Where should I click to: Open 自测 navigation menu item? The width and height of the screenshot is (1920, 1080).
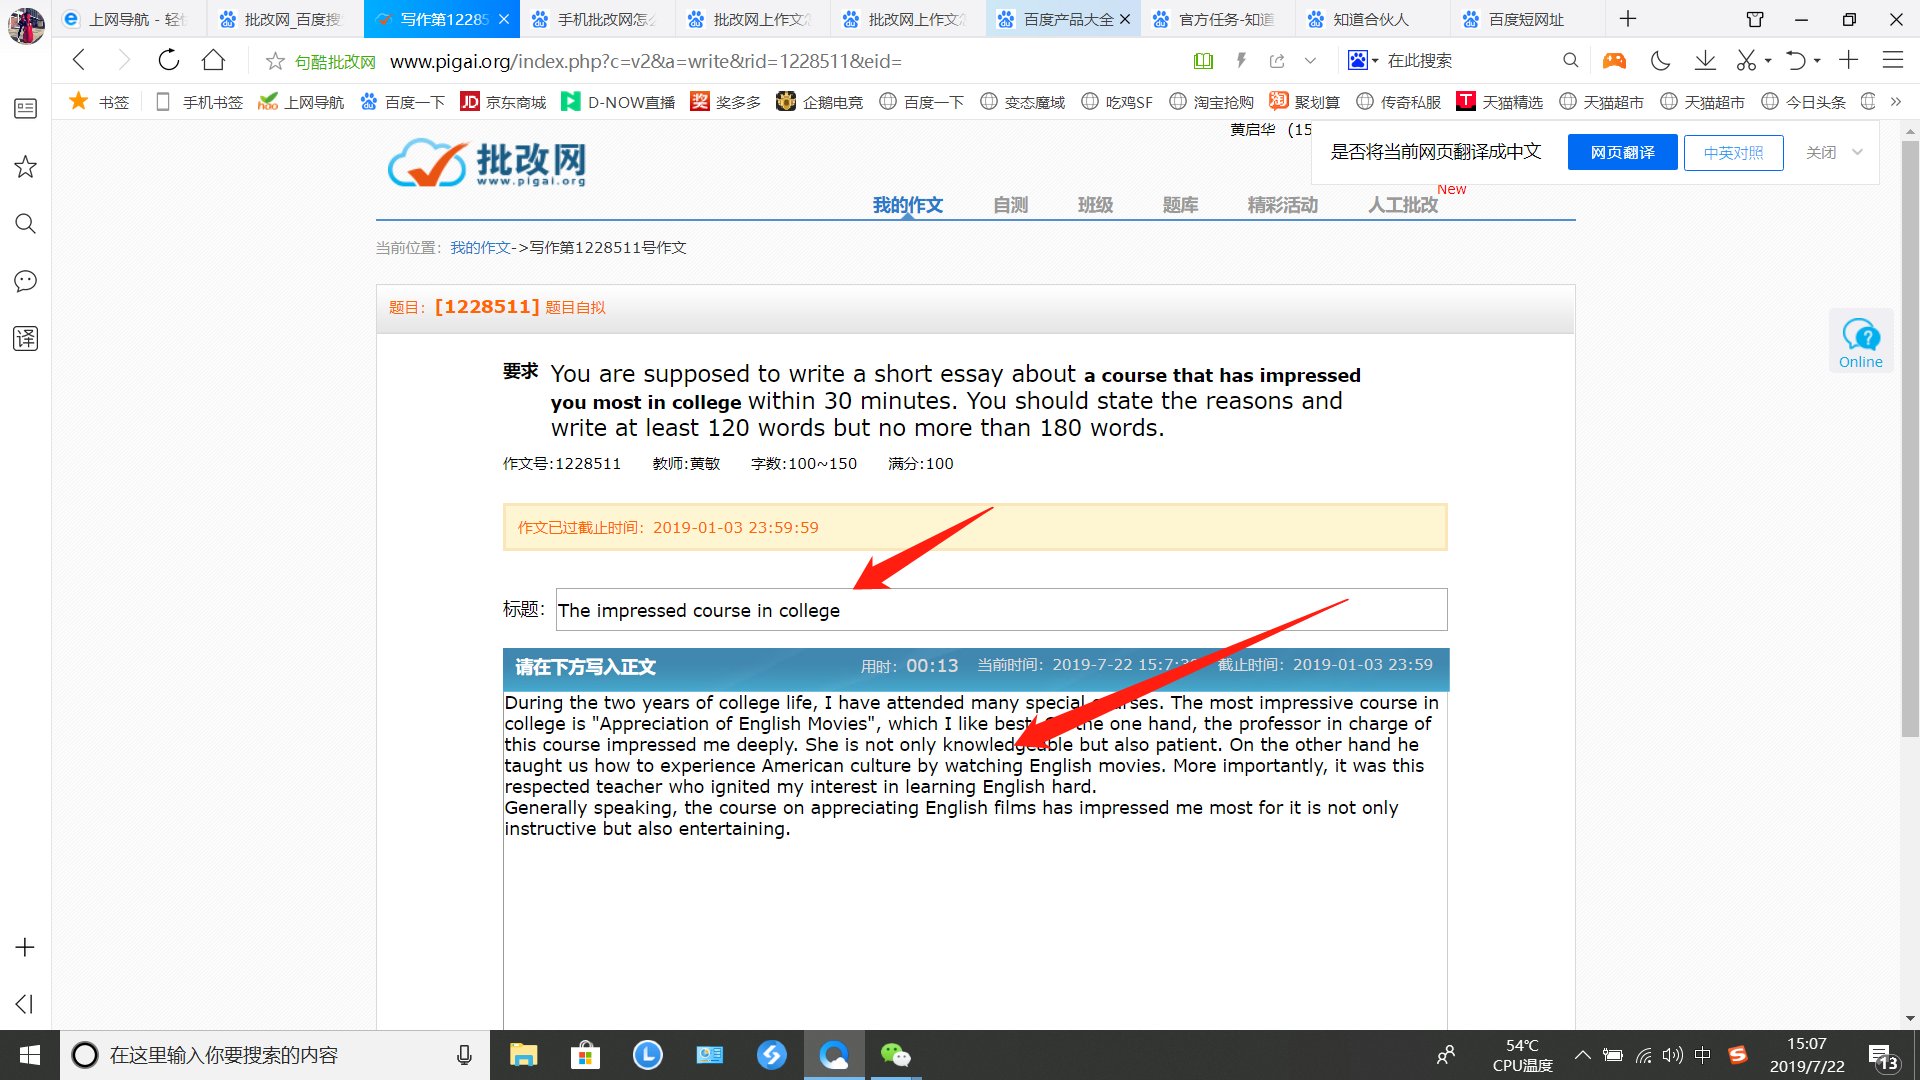click(1010, 205)
